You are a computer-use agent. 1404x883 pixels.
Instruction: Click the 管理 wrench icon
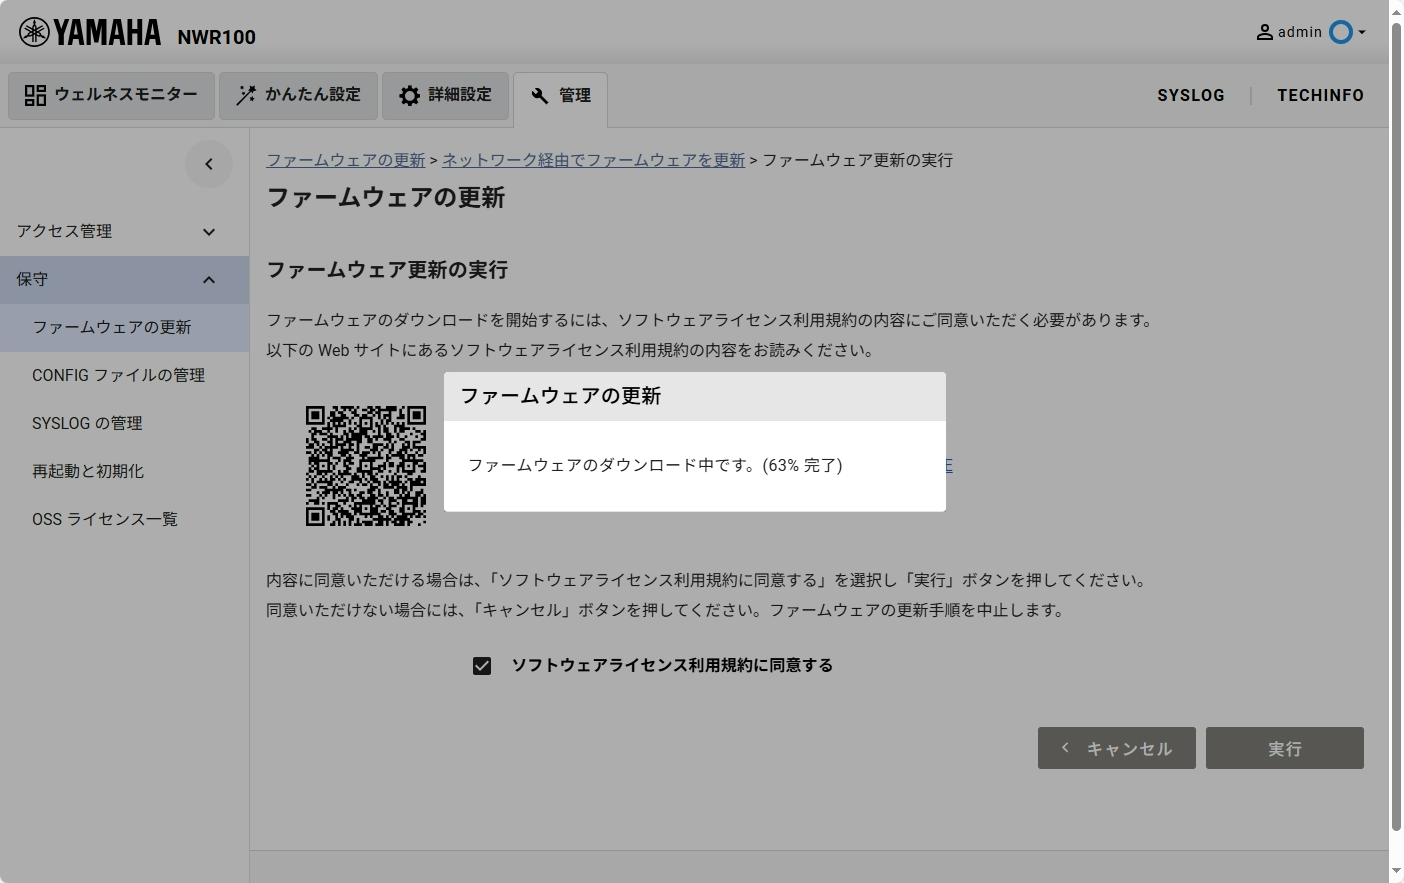click(x=540, y=96)
